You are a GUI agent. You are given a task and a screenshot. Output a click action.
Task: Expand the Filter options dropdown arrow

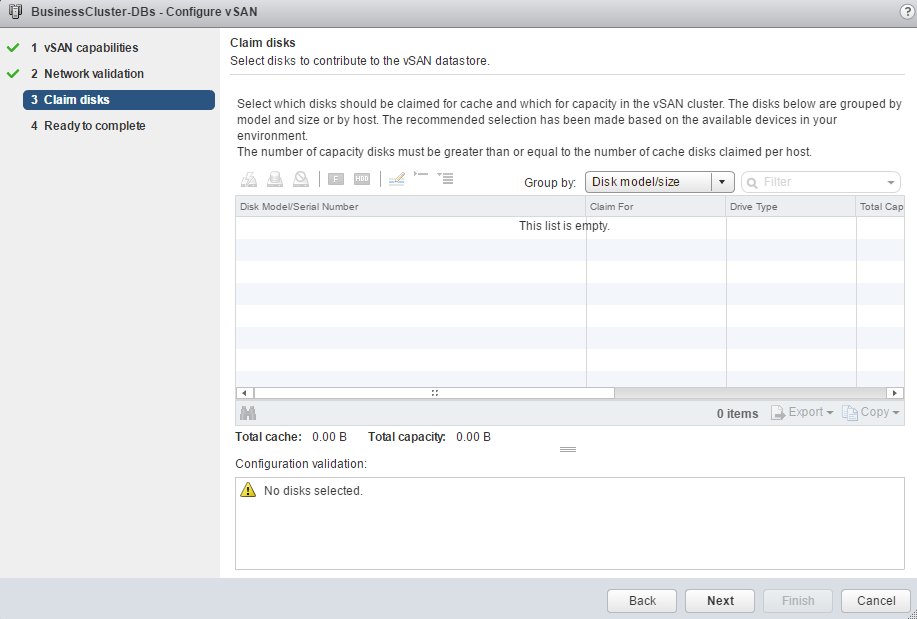point(890,182)
